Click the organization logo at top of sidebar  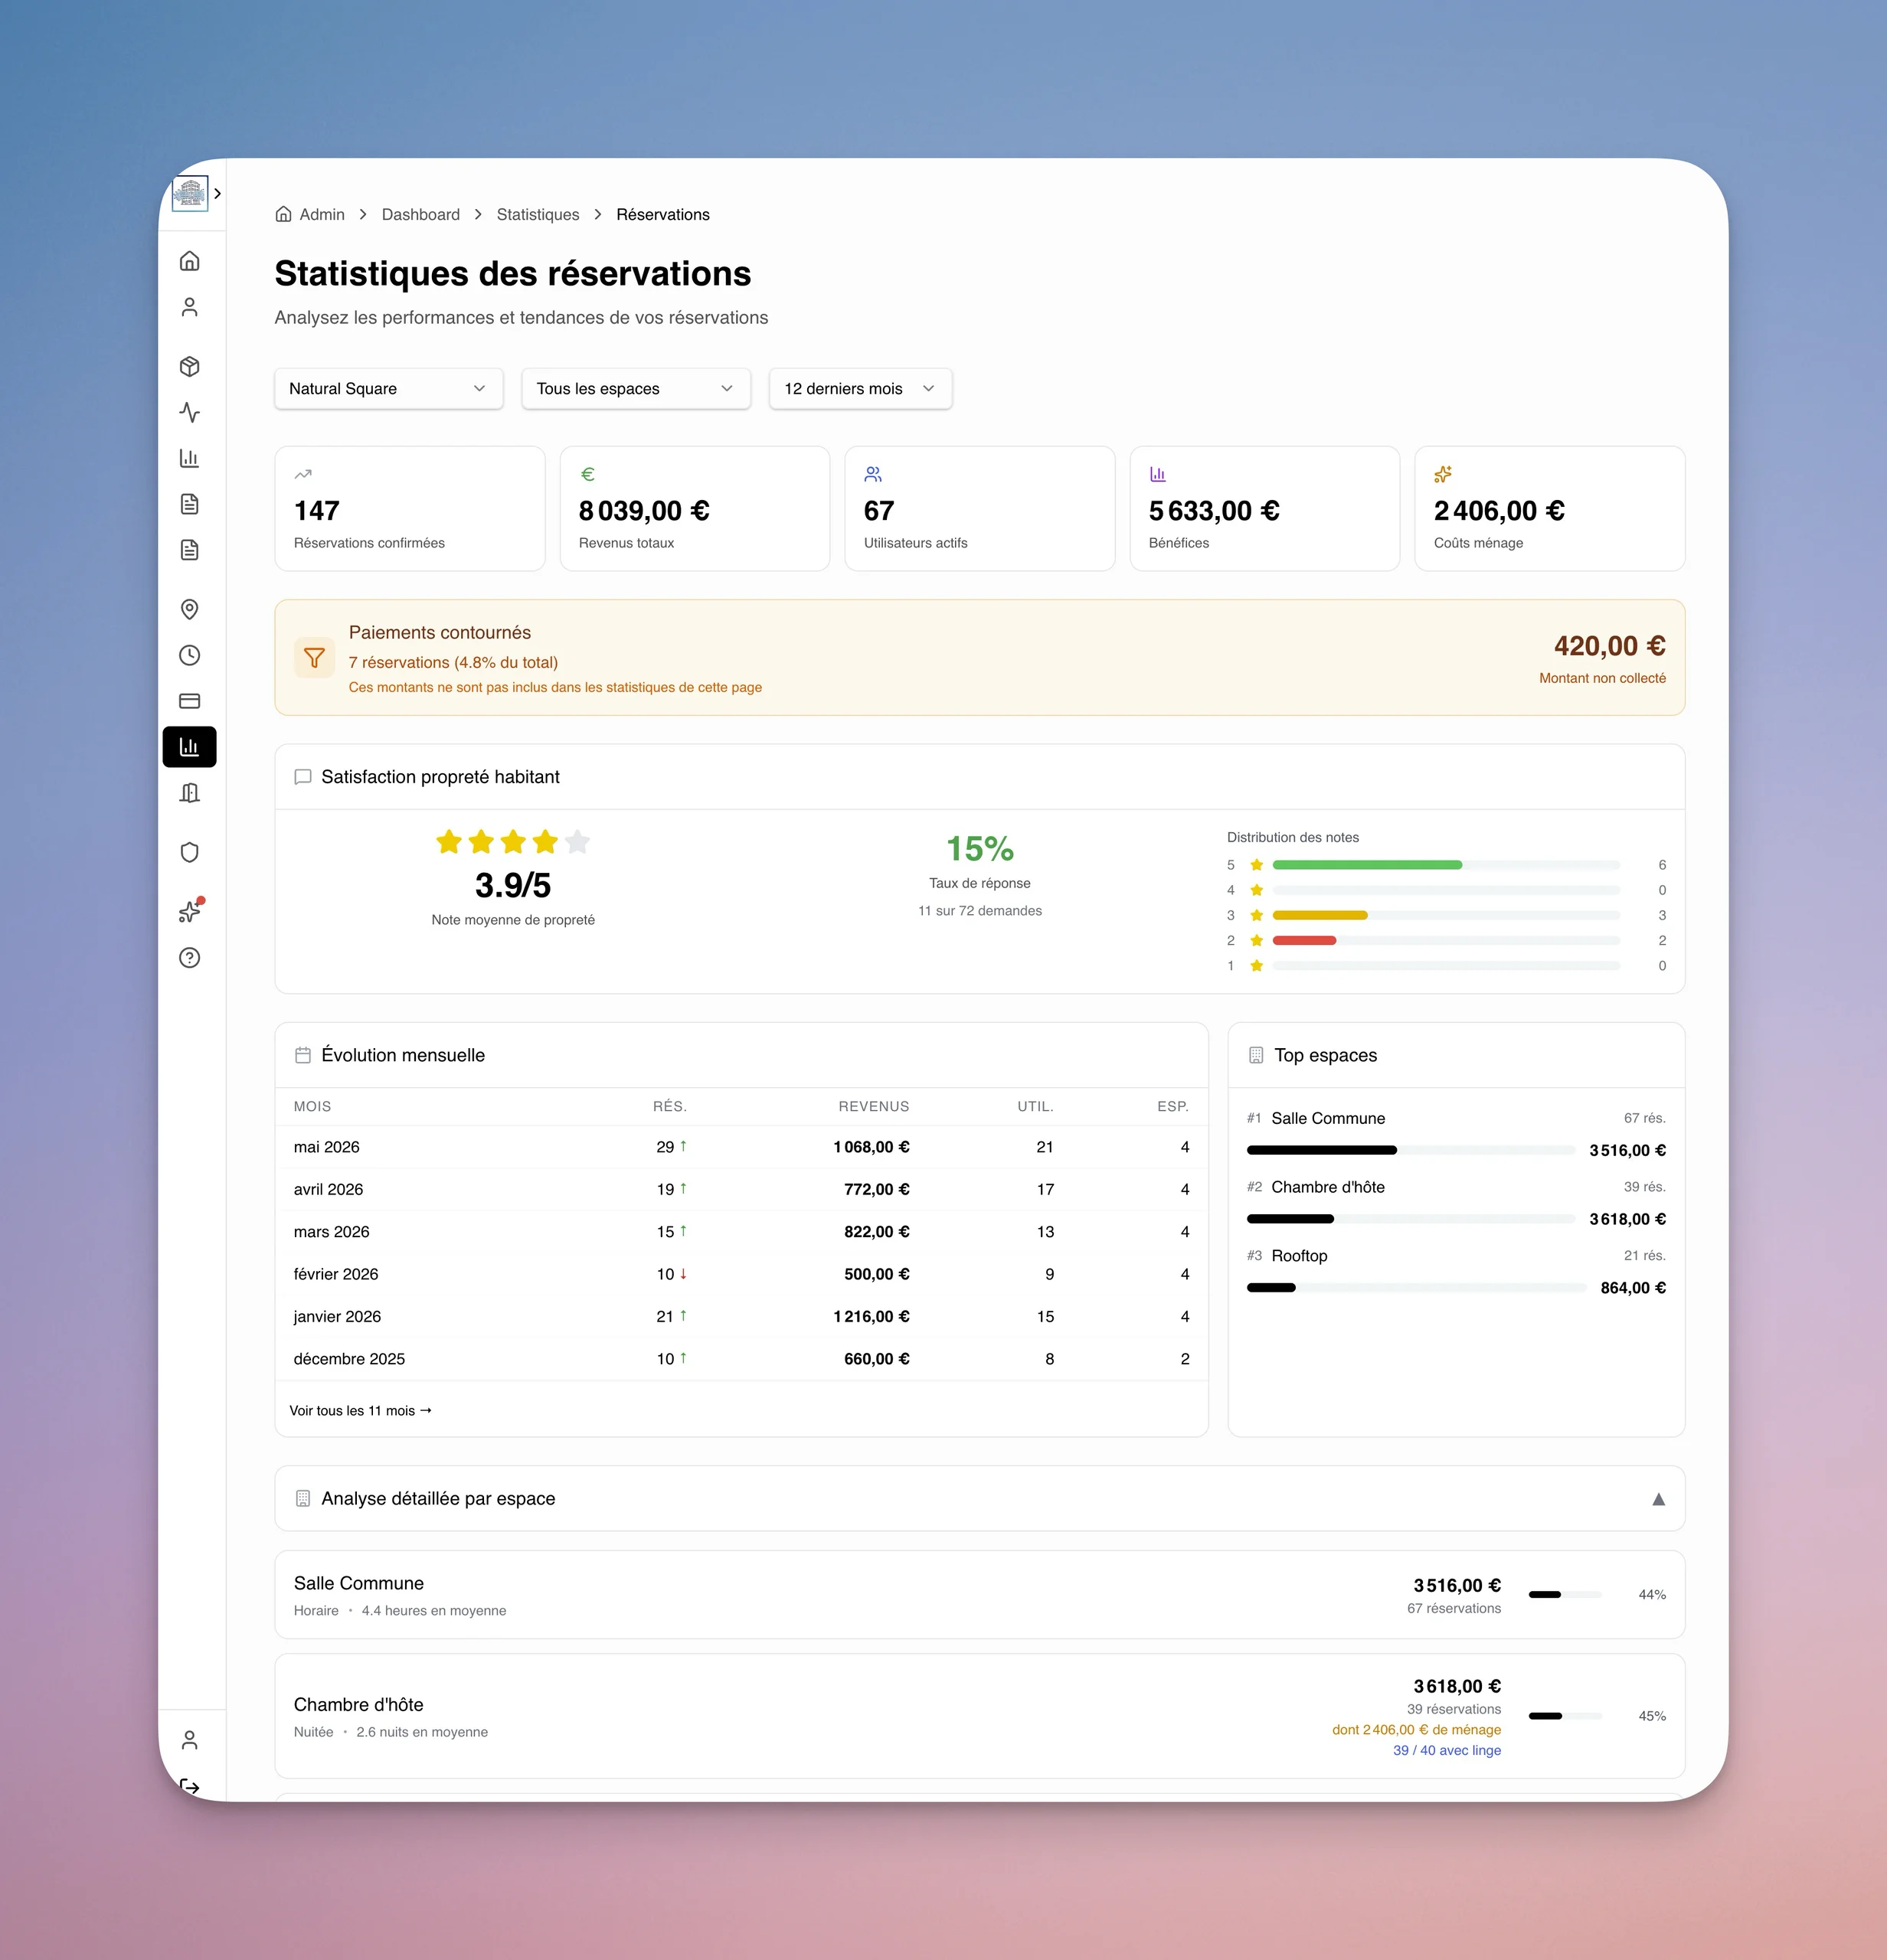189,194
